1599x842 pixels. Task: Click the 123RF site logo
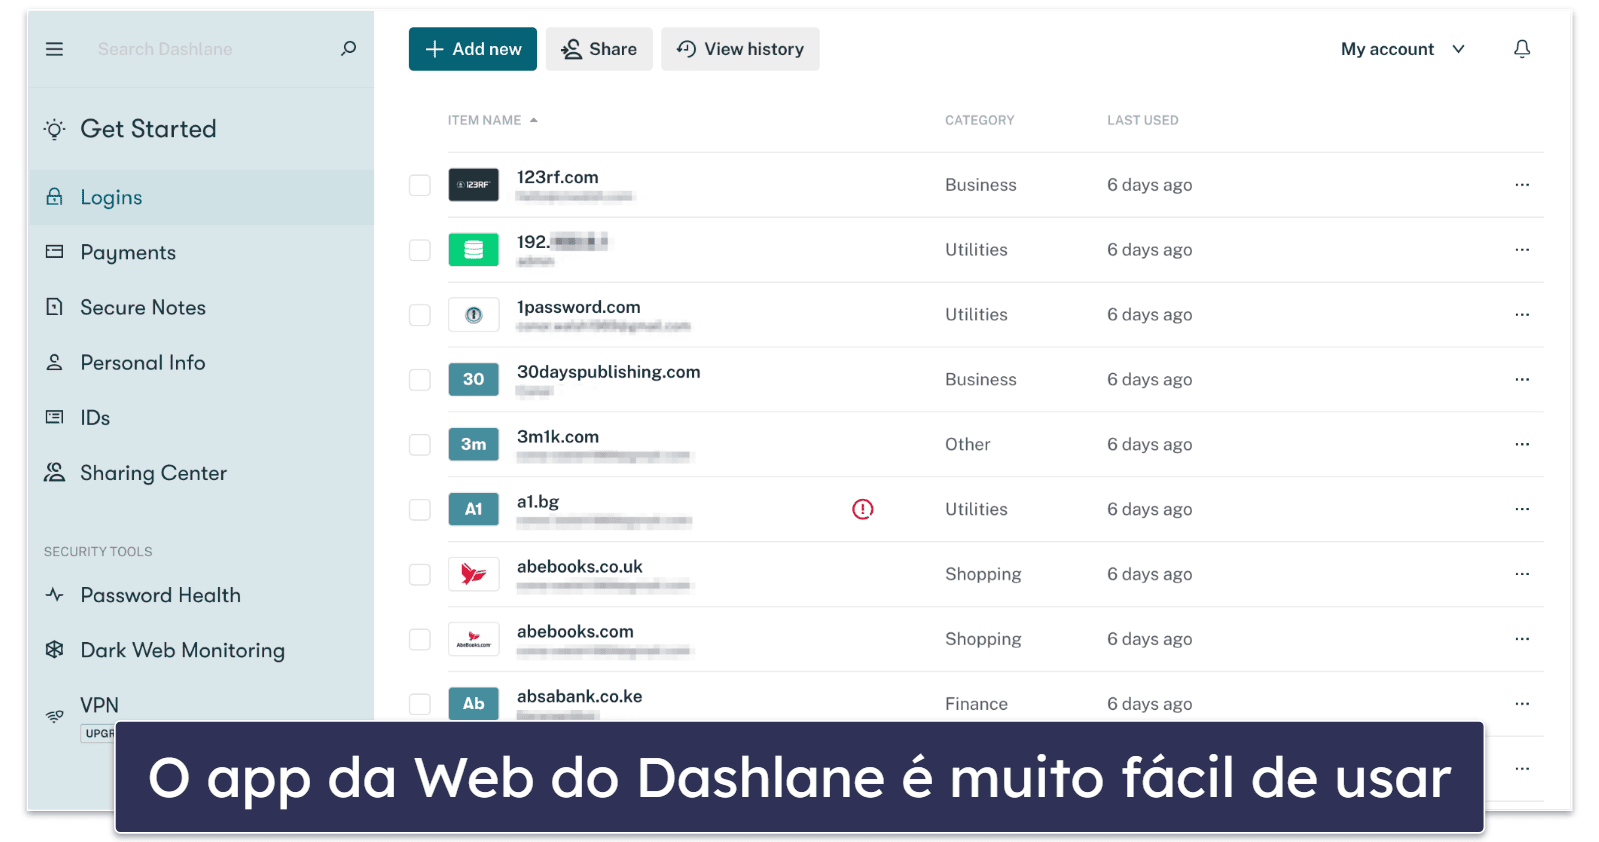(473, 185)
